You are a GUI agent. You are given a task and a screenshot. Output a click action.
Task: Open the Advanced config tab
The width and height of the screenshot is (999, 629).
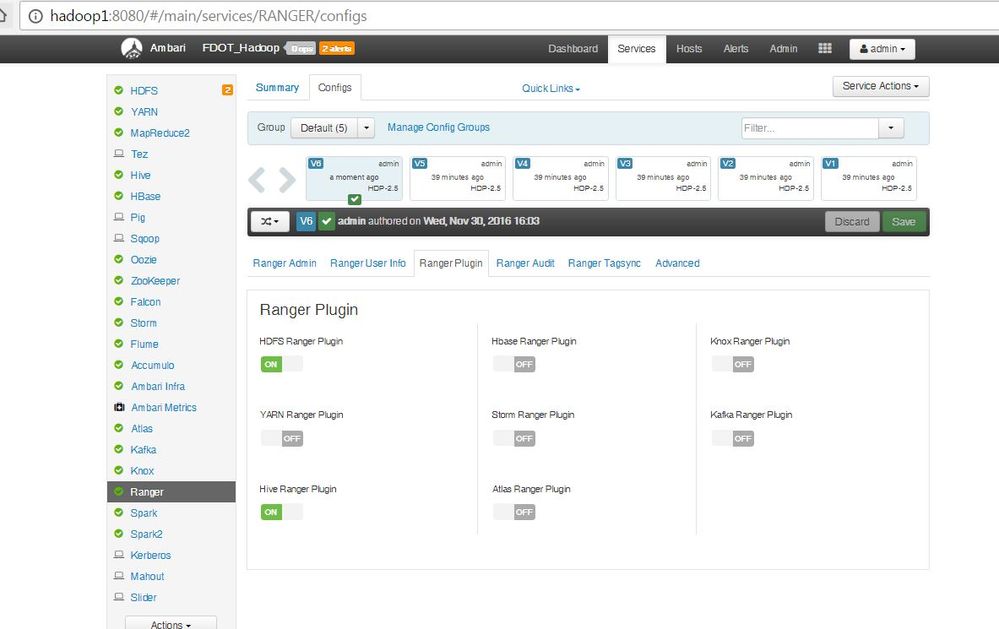[x=677, y=263]
